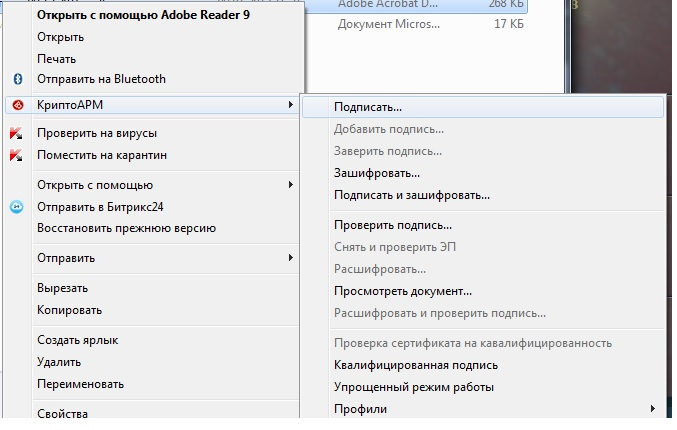Expand the КриптоАРМ submenu arrow
This screenshot has height=430, width=677.
tap(291, 104)
